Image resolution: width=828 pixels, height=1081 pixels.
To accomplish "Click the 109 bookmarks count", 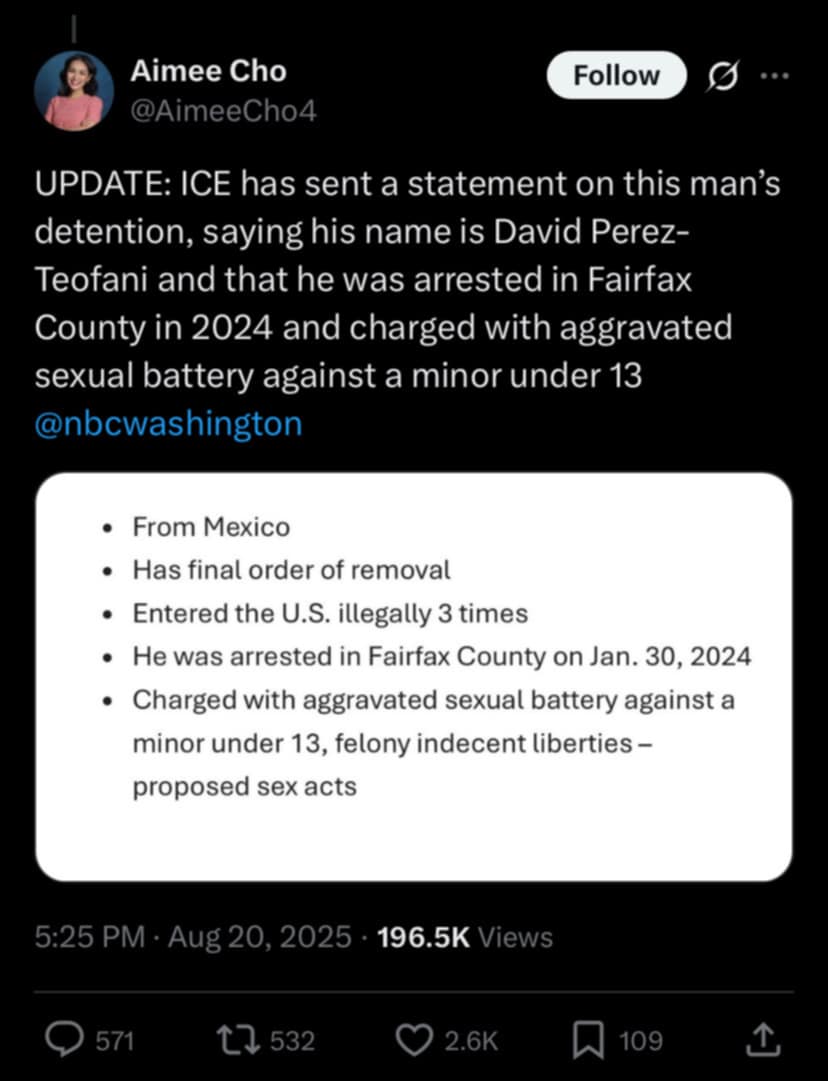I will (x=640, y=1040).
